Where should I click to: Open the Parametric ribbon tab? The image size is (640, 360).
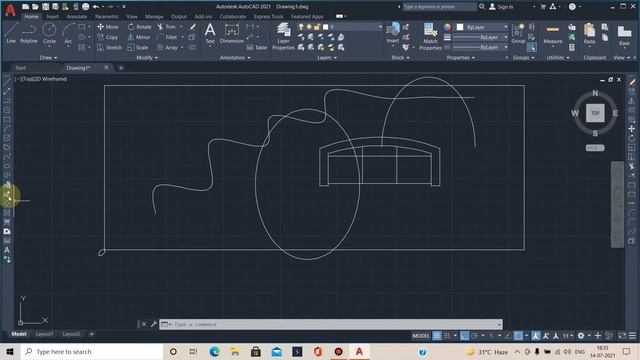coord(107,17)
